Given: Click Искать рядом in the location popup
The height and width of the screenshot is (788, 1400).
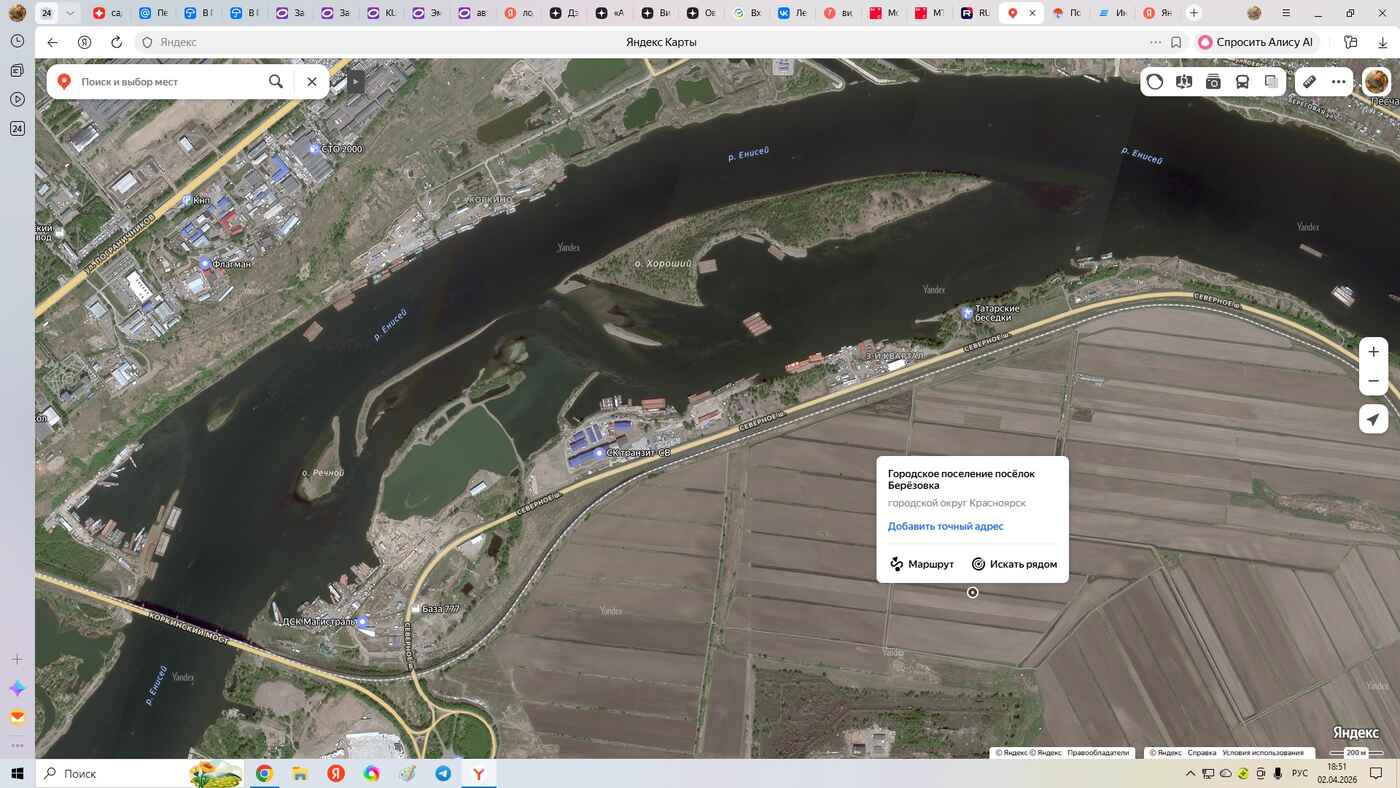Looking at the screenshot, I should click(x=1014, y=564).
